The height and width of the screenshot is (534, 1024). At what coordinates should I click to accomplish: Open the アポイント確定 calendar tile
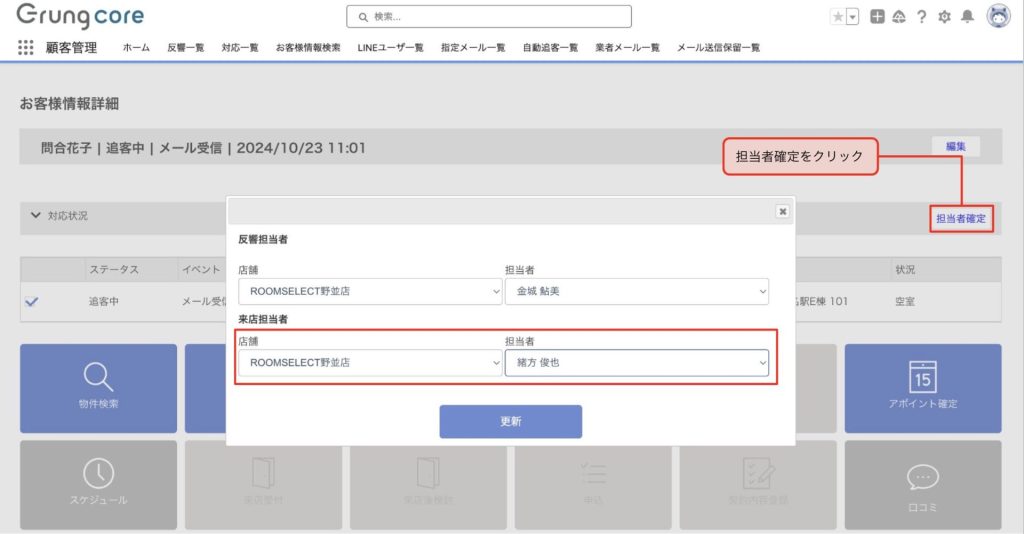pyautogui.click(x=922, y=388)
